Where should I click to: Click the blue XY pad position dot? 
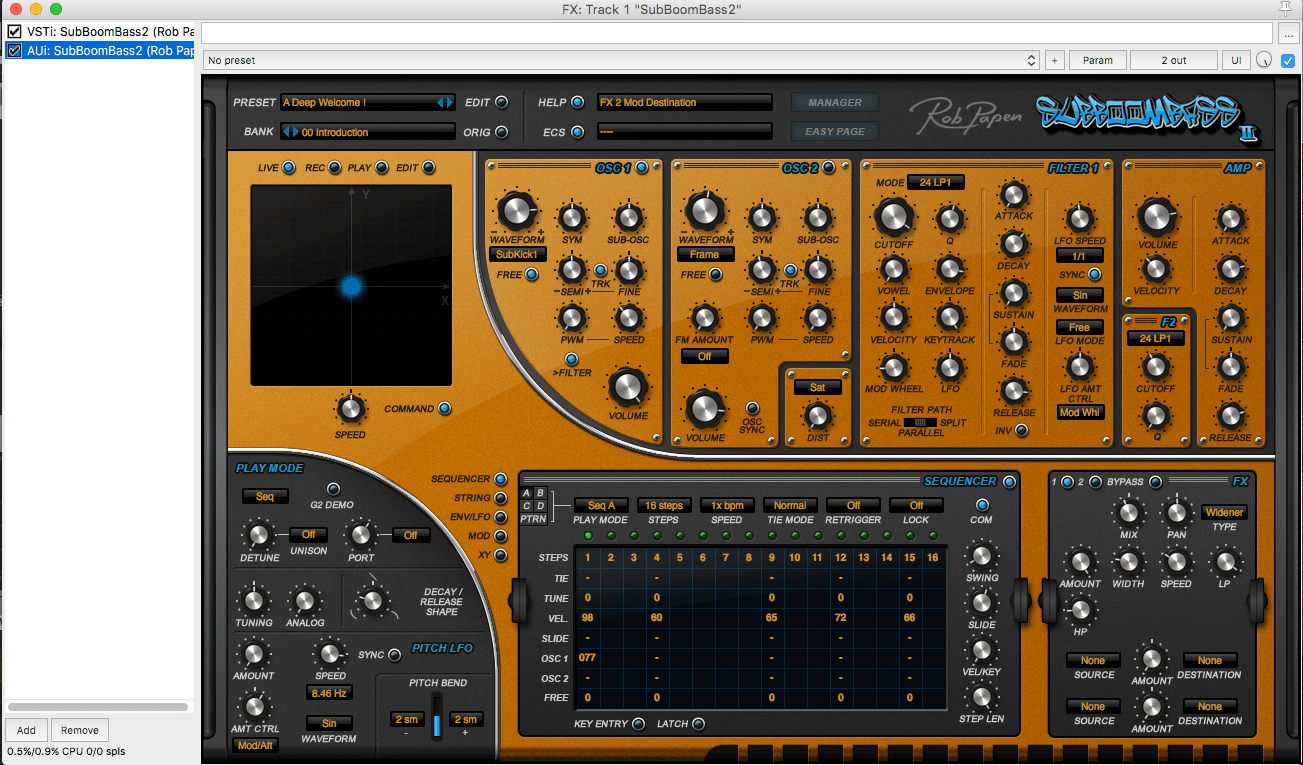coord(351,287)
